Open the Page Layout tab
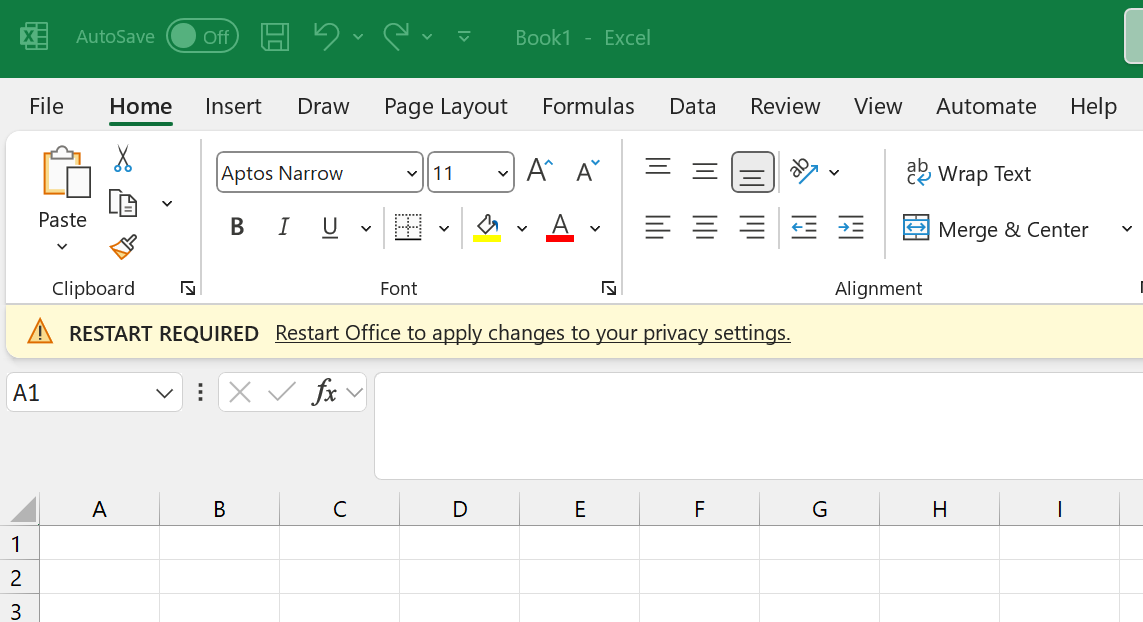 pos(445,106)
